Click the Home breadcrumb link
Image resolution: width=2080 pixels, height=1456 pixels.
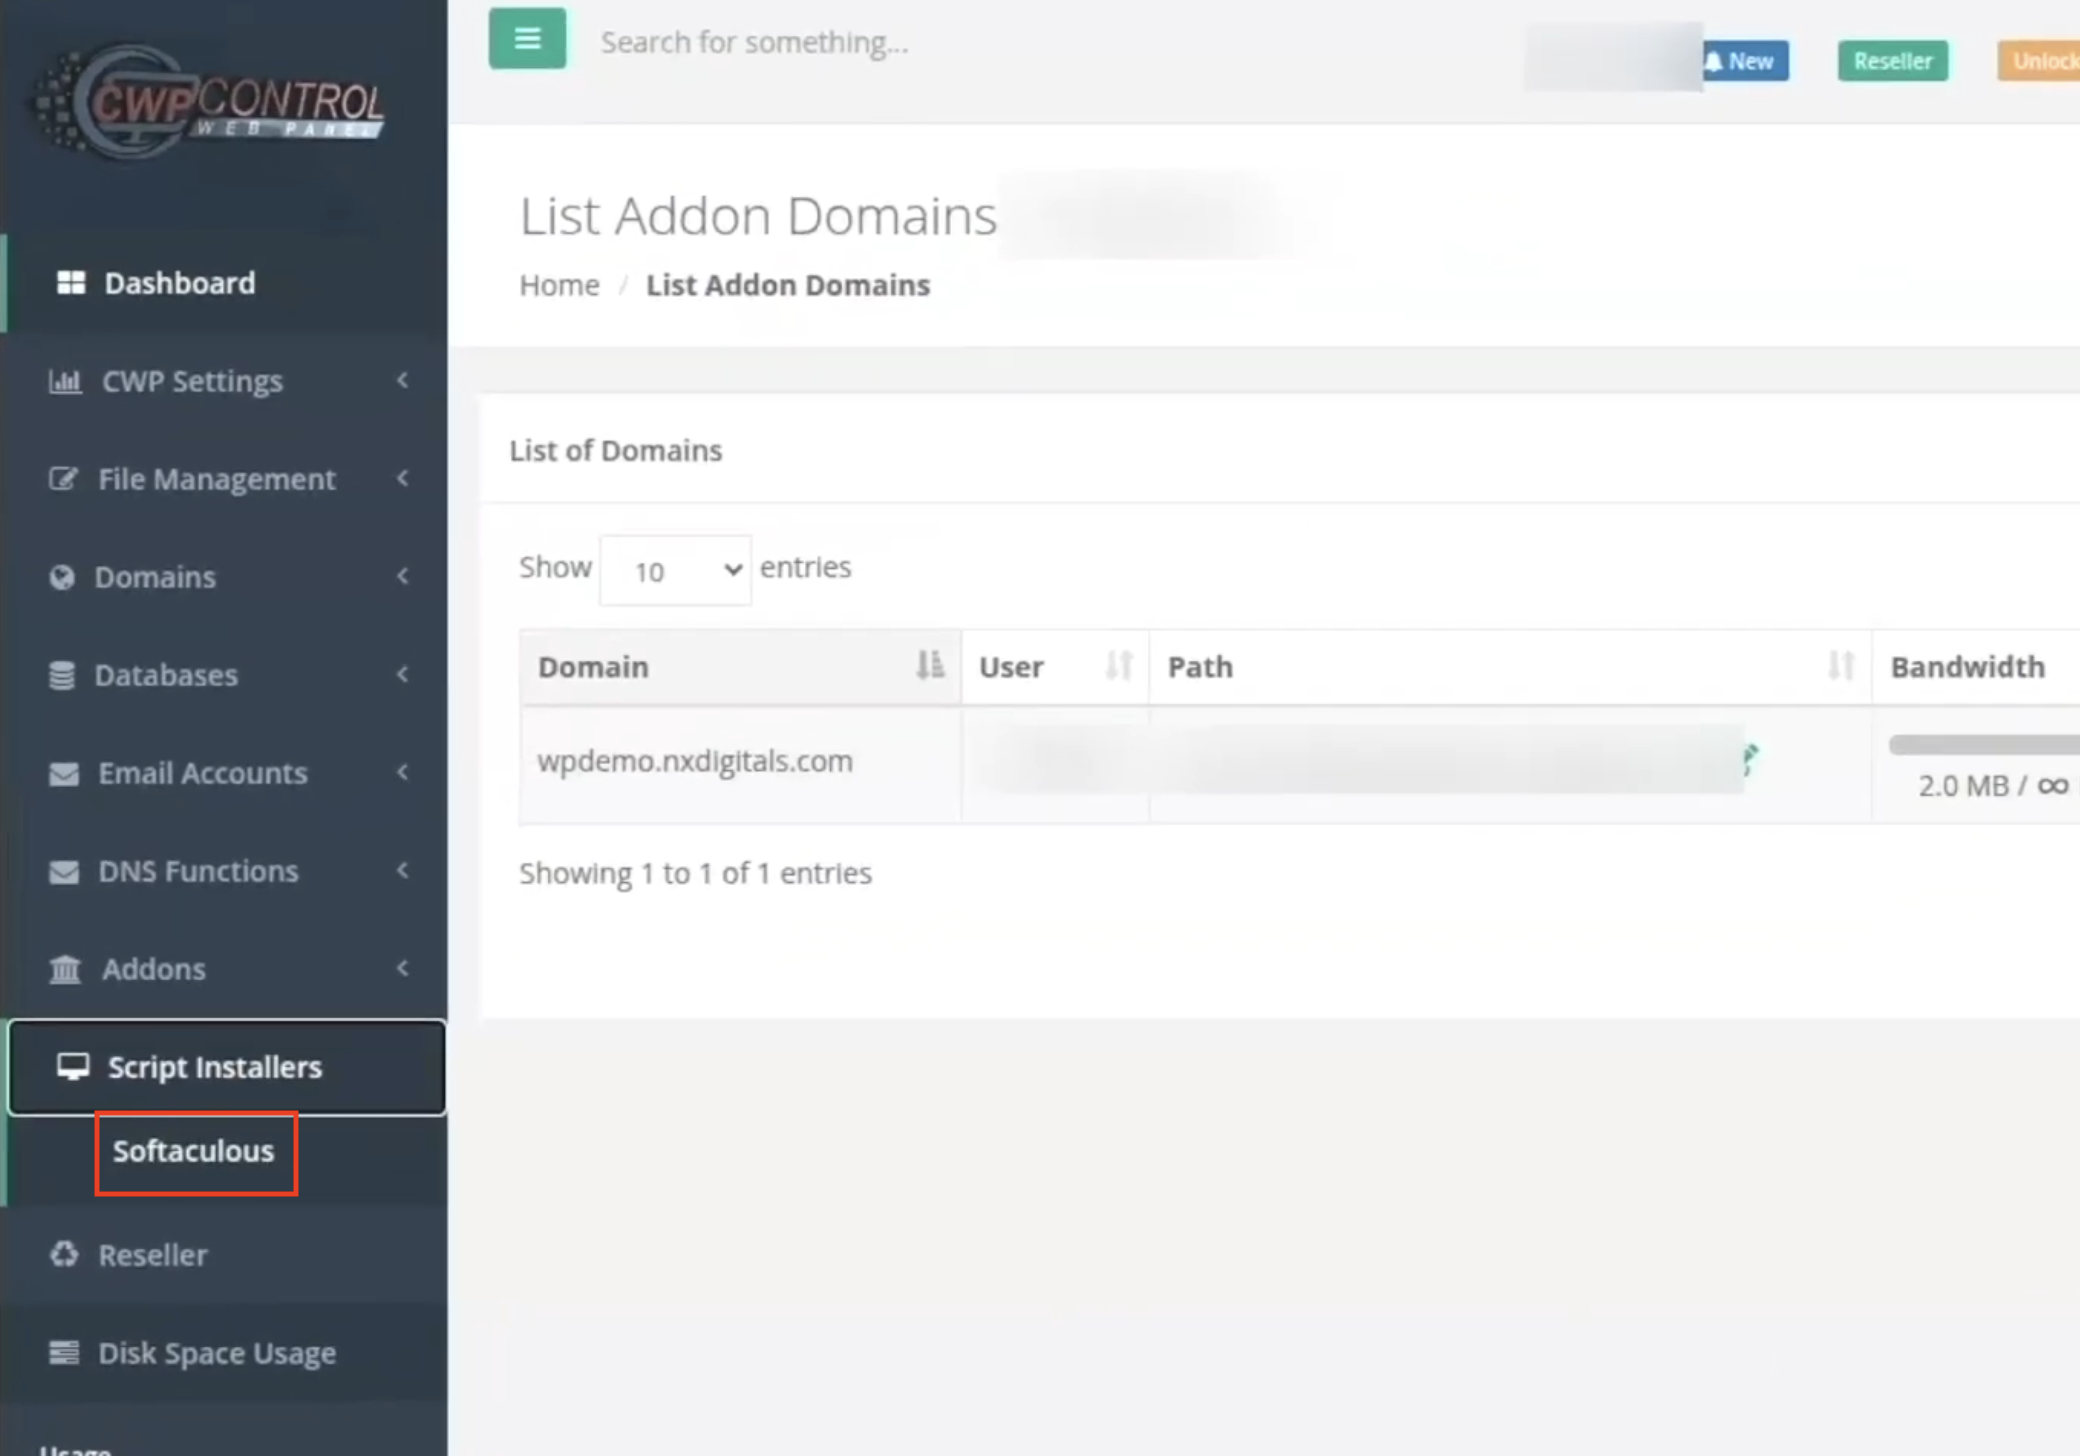point(559,285)
